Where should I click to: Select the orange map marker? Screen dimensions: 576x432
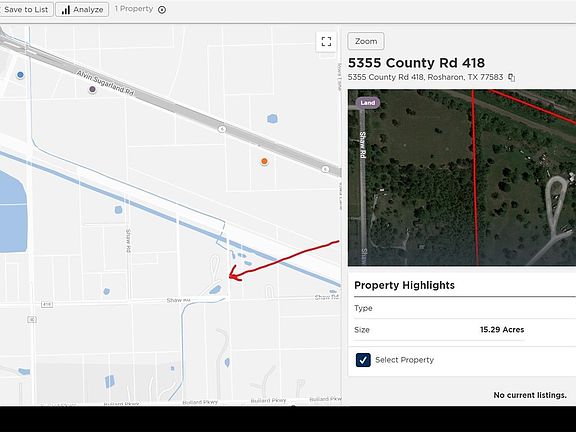264,161
